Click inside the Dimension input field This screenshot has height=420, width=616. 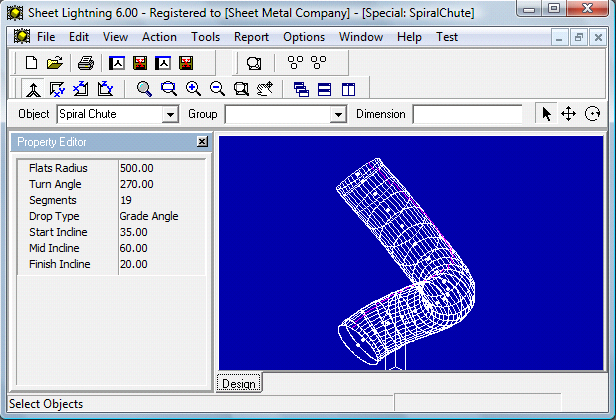click(467, 114)
